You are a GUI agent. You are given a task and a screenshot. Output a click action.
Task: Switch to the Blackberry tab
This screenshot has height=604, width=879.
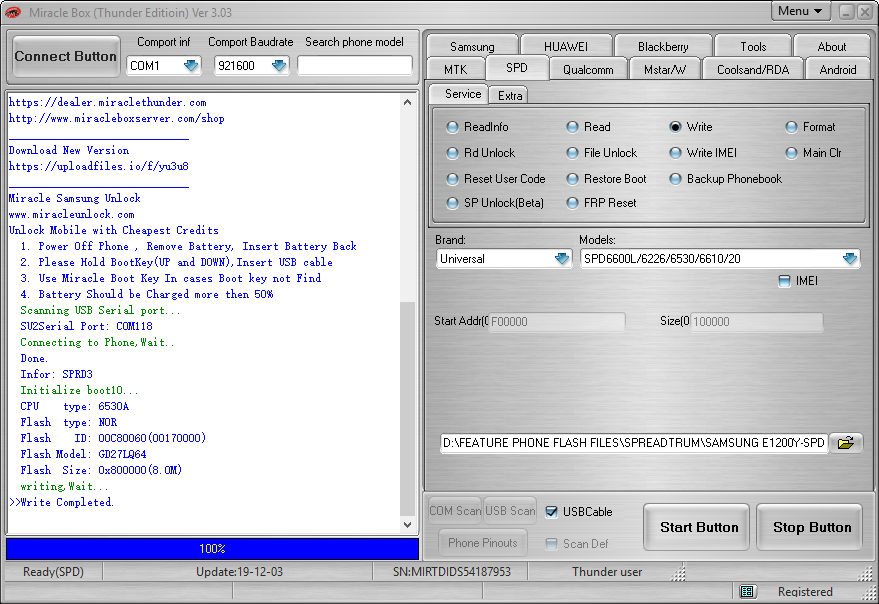point(663,47)
